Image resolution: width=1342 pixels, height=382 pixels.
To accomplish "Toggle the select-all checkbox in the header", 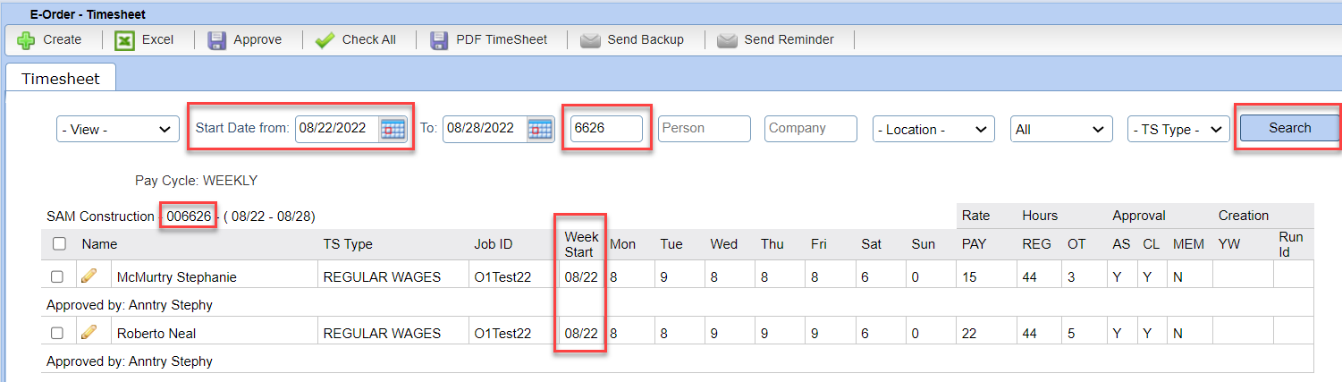I will 59,243.
